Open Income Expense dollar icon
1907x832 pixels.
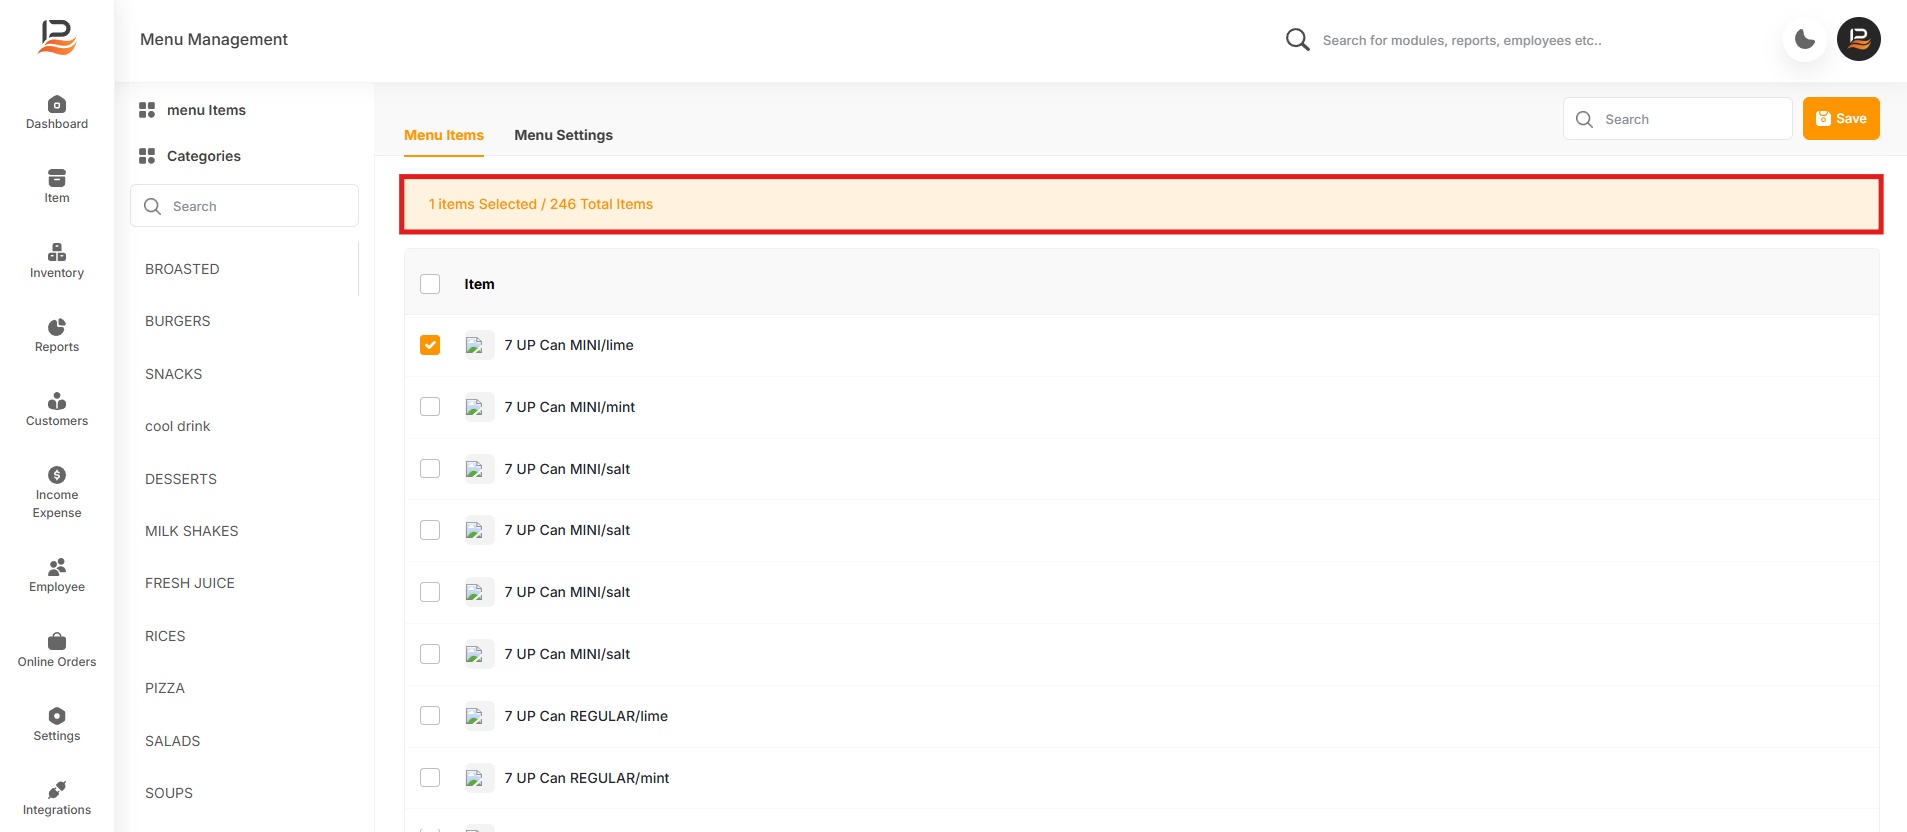click(57, 475)
